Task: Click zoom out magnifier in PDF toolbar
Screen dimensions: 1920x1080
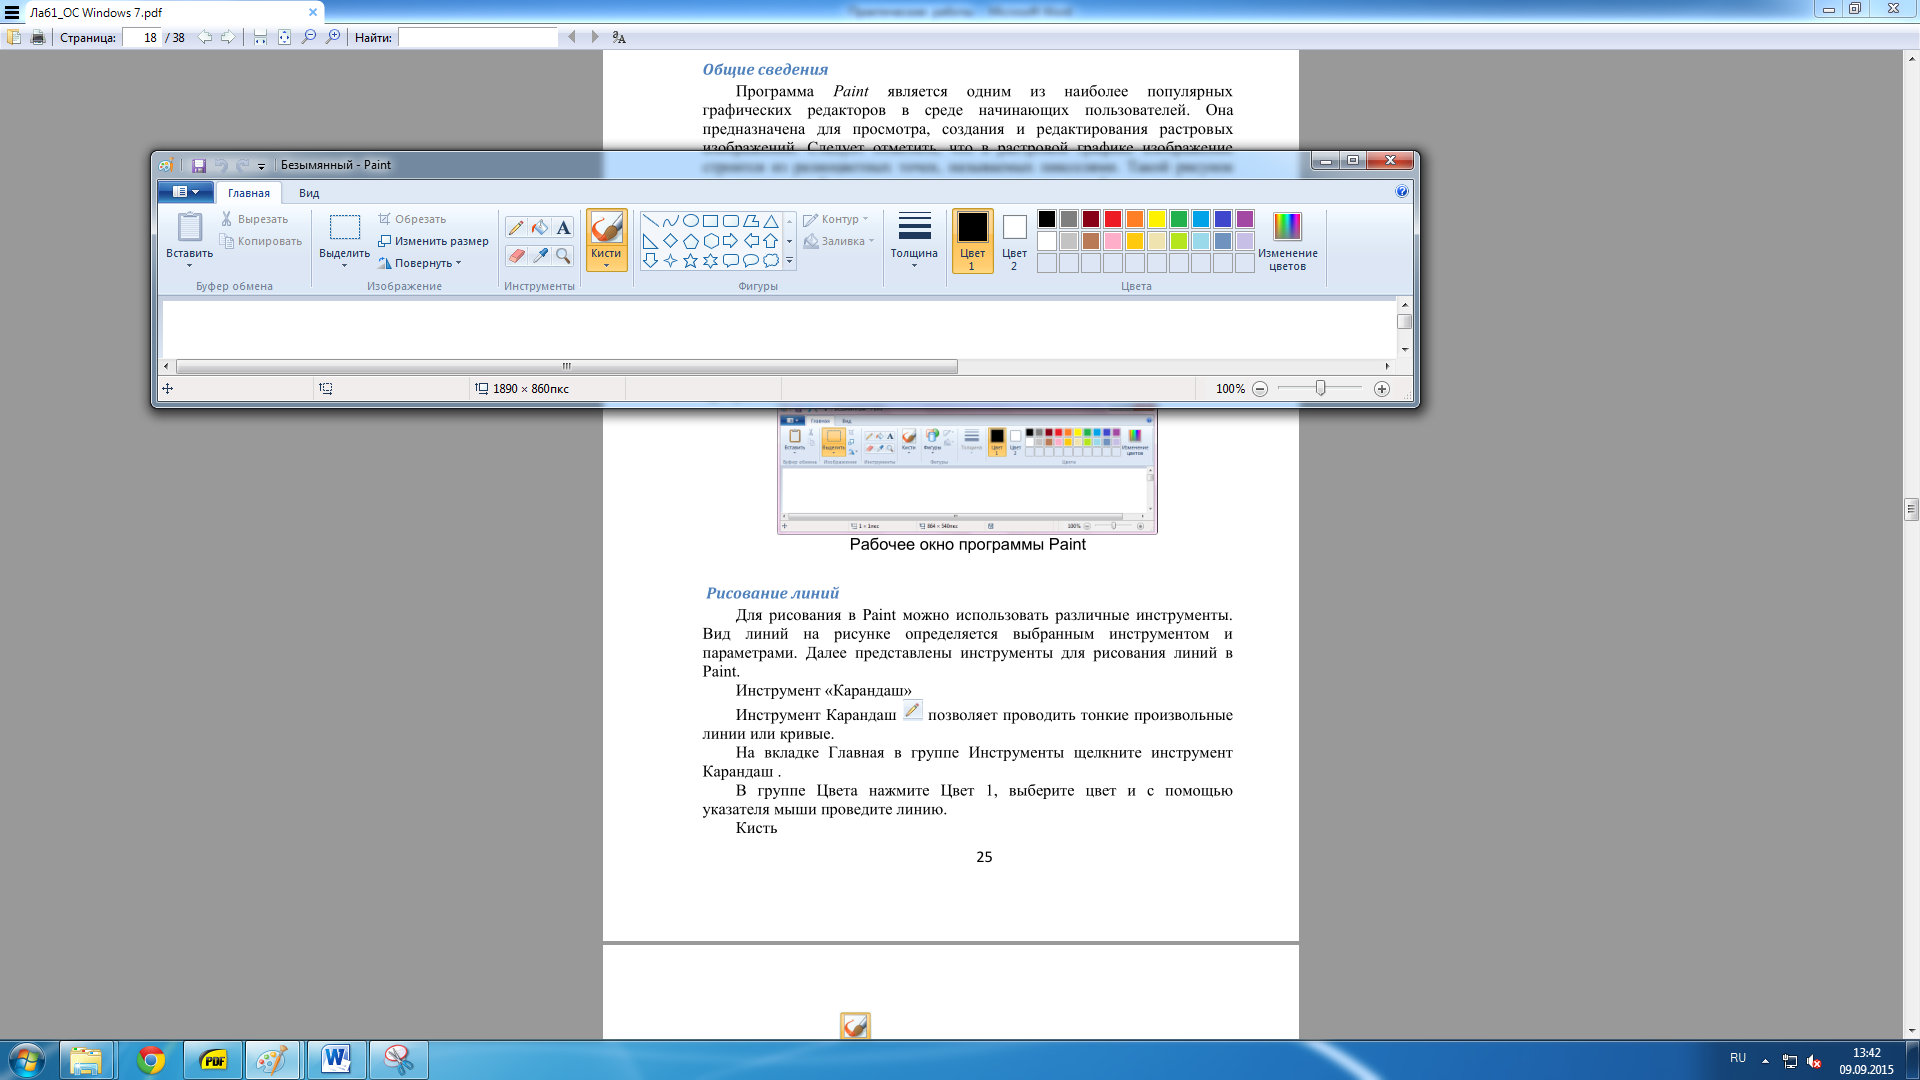Action: pos(309,37)
